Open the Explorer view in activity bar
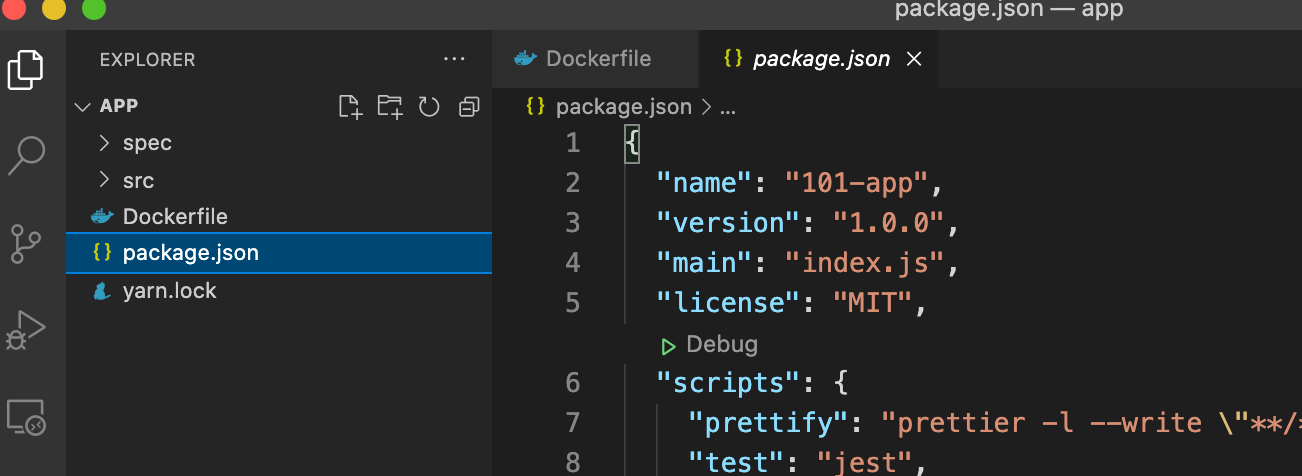Image resolution: width=1302 pixels, height=476 pixels. click(x=27, y=68)
